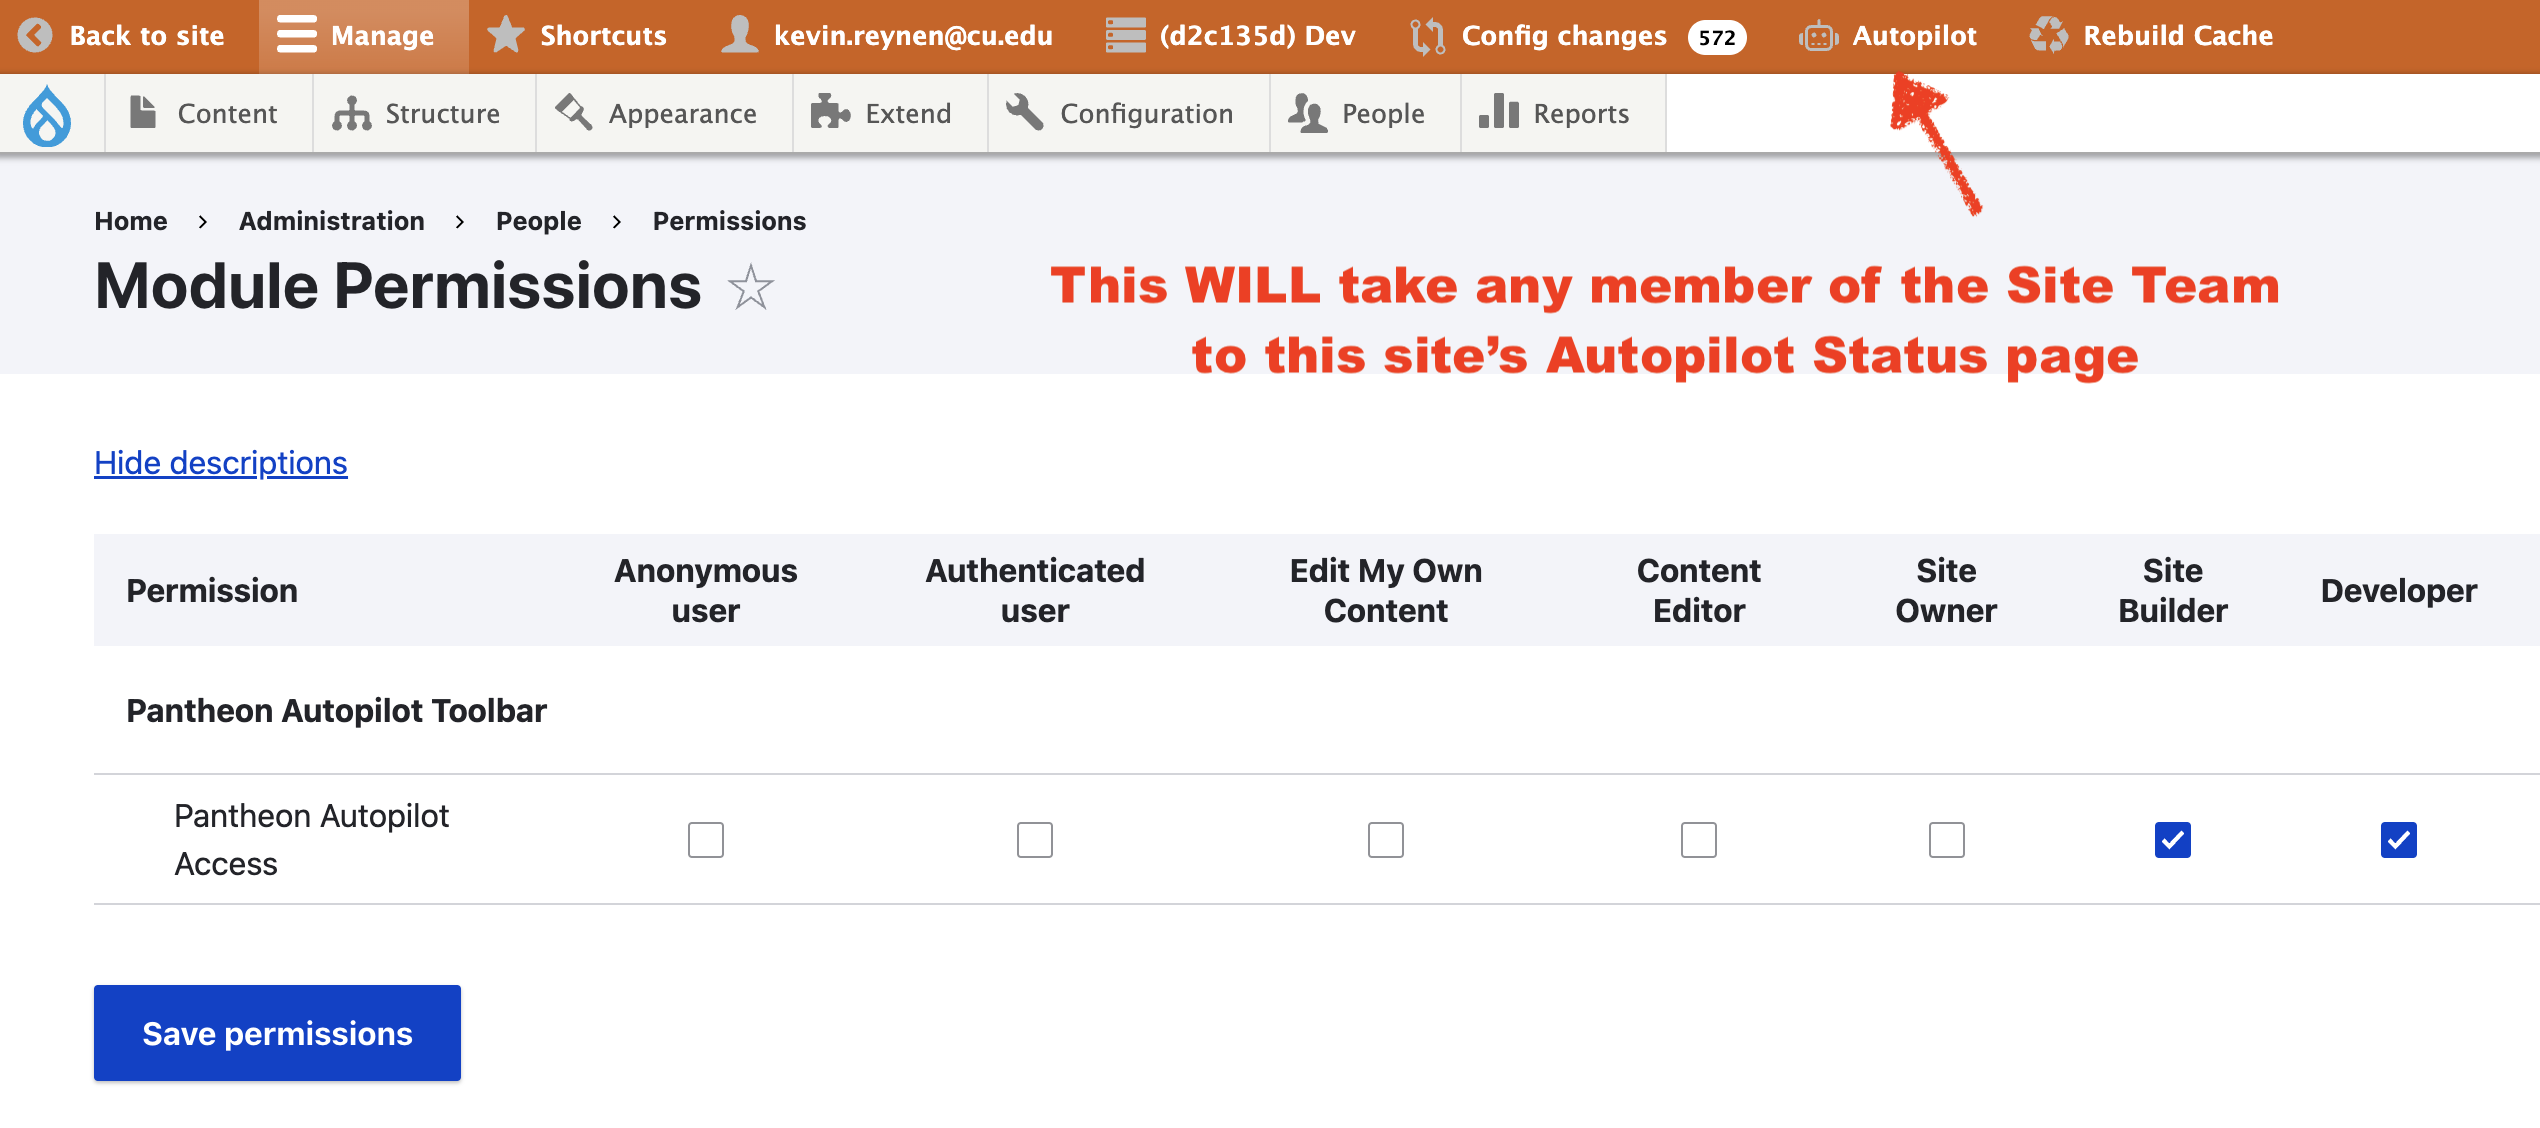Screen dimensions: 2540x1128
Task: Open the Shortcuts star icon
Action: click(506, 35)
